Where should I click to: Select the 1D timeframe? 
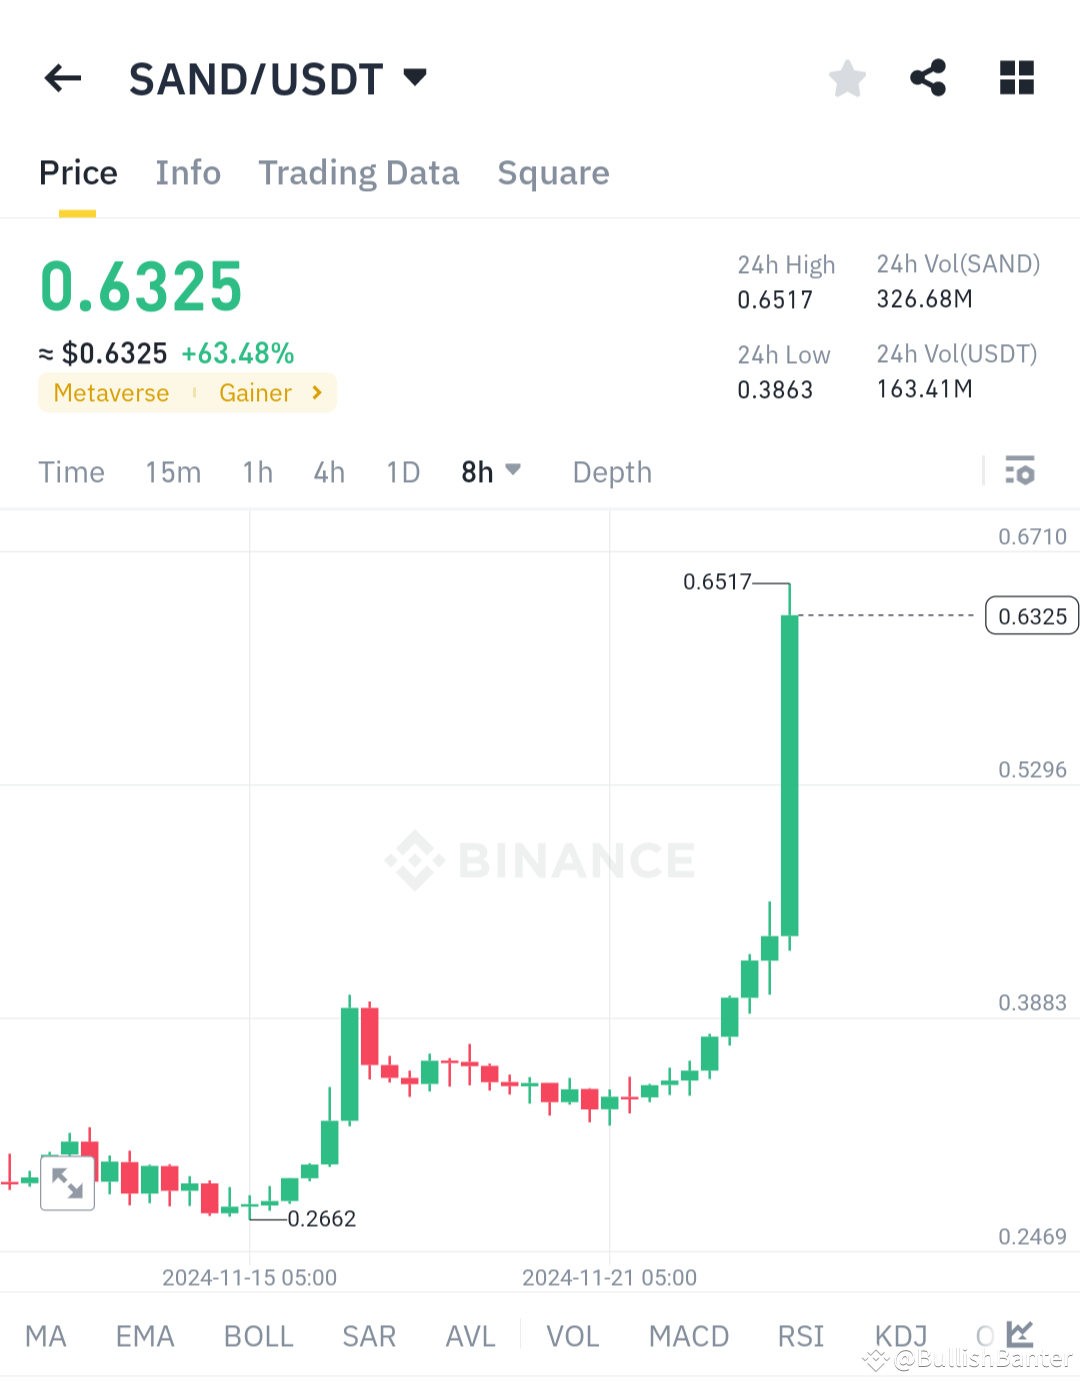402,471
